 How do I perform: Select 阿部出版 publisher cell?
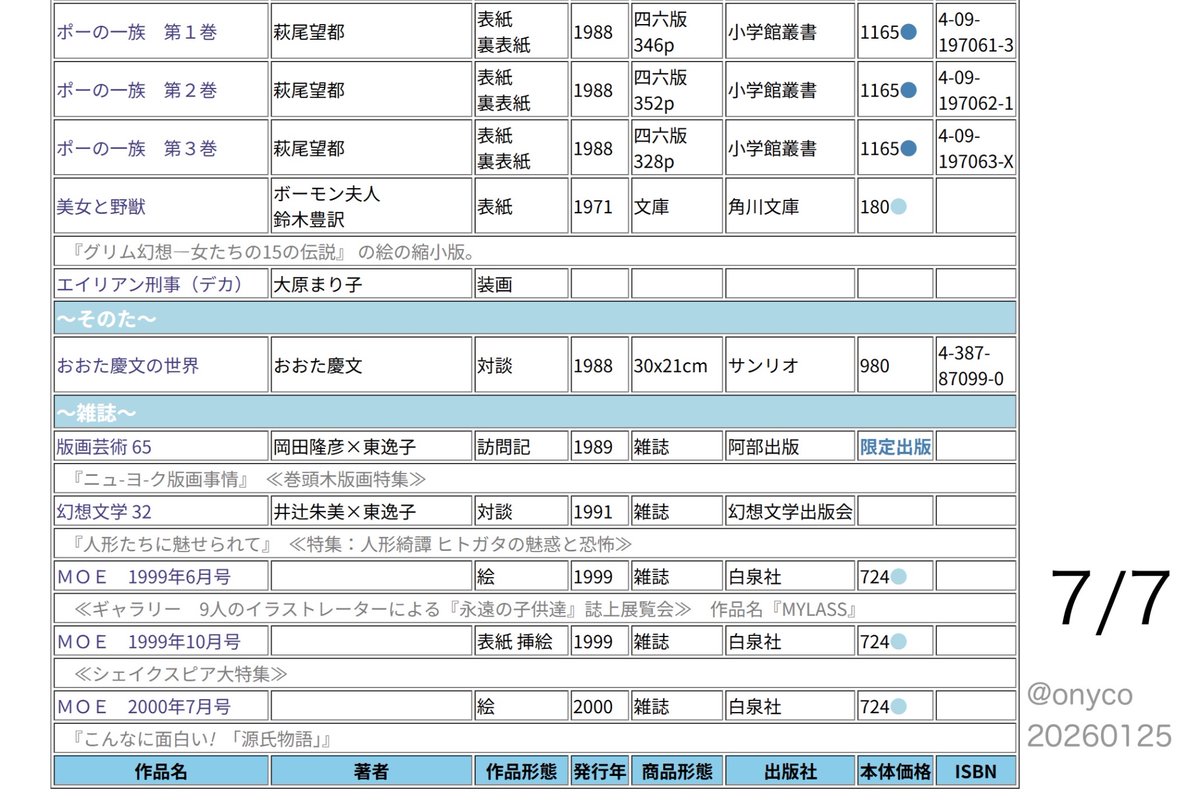point(790,446)
